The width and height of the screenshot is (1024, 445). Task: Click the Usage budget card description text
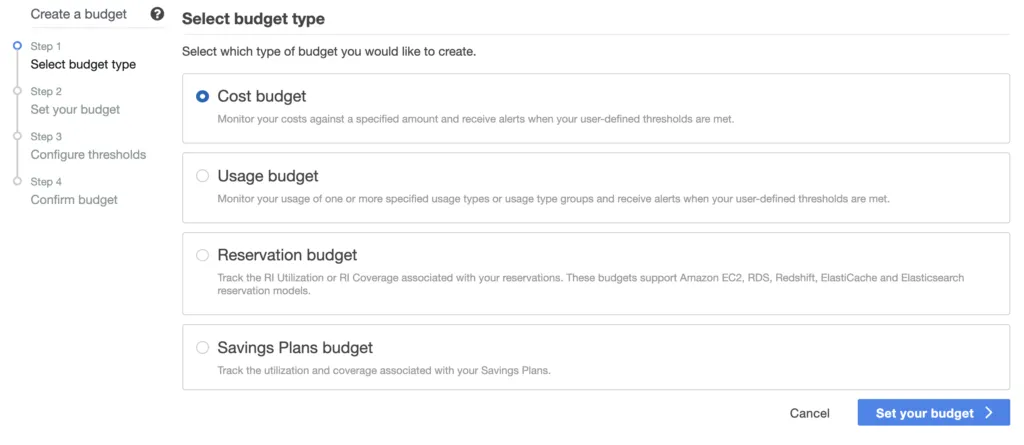553,199
